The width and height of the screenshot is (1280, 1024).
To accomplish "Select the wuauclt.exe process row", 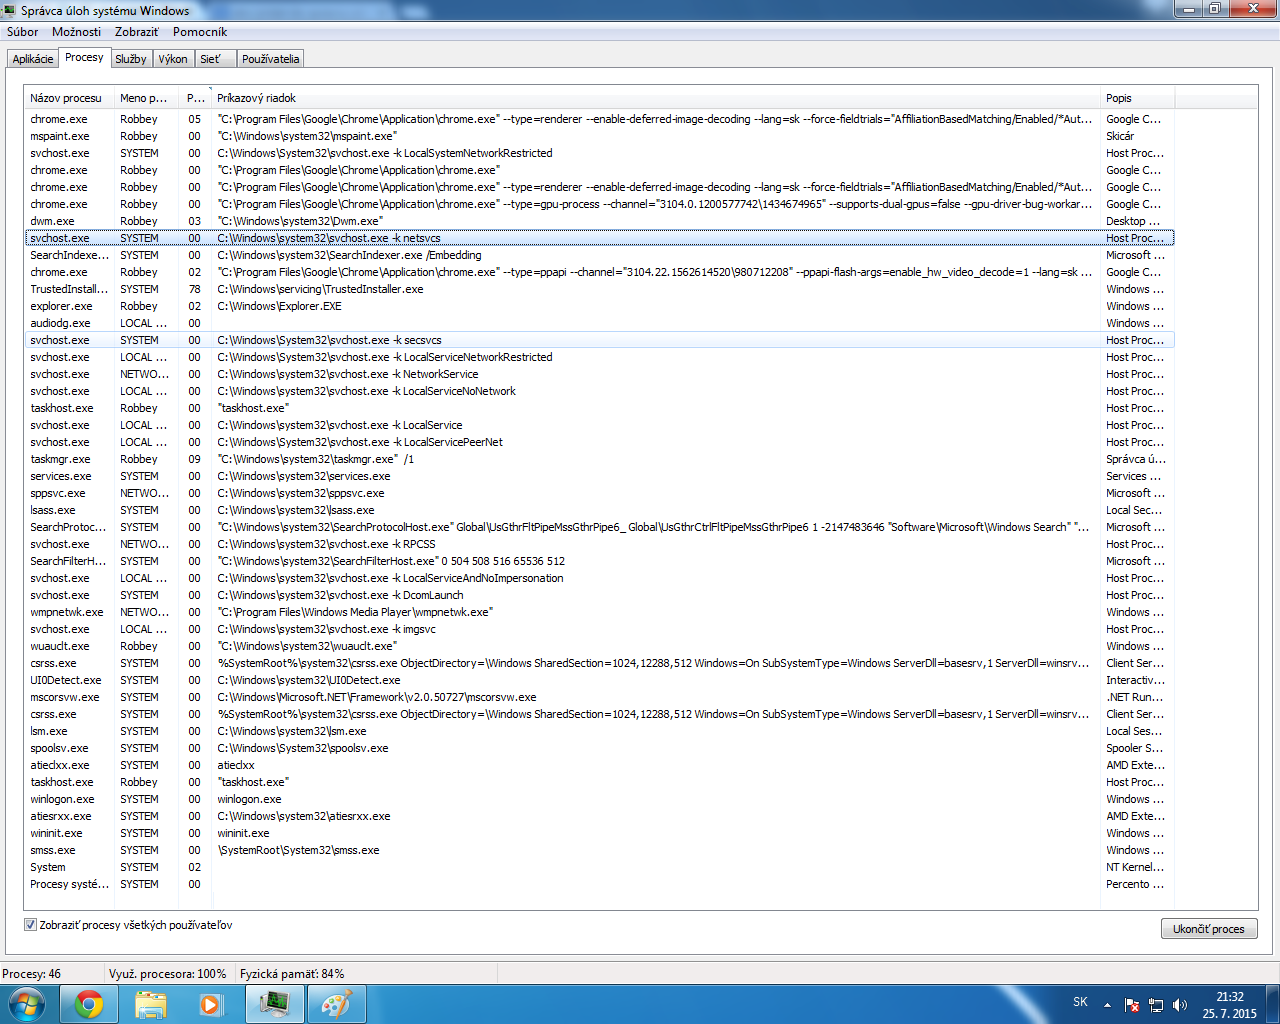I will click(x=599, y=646).
